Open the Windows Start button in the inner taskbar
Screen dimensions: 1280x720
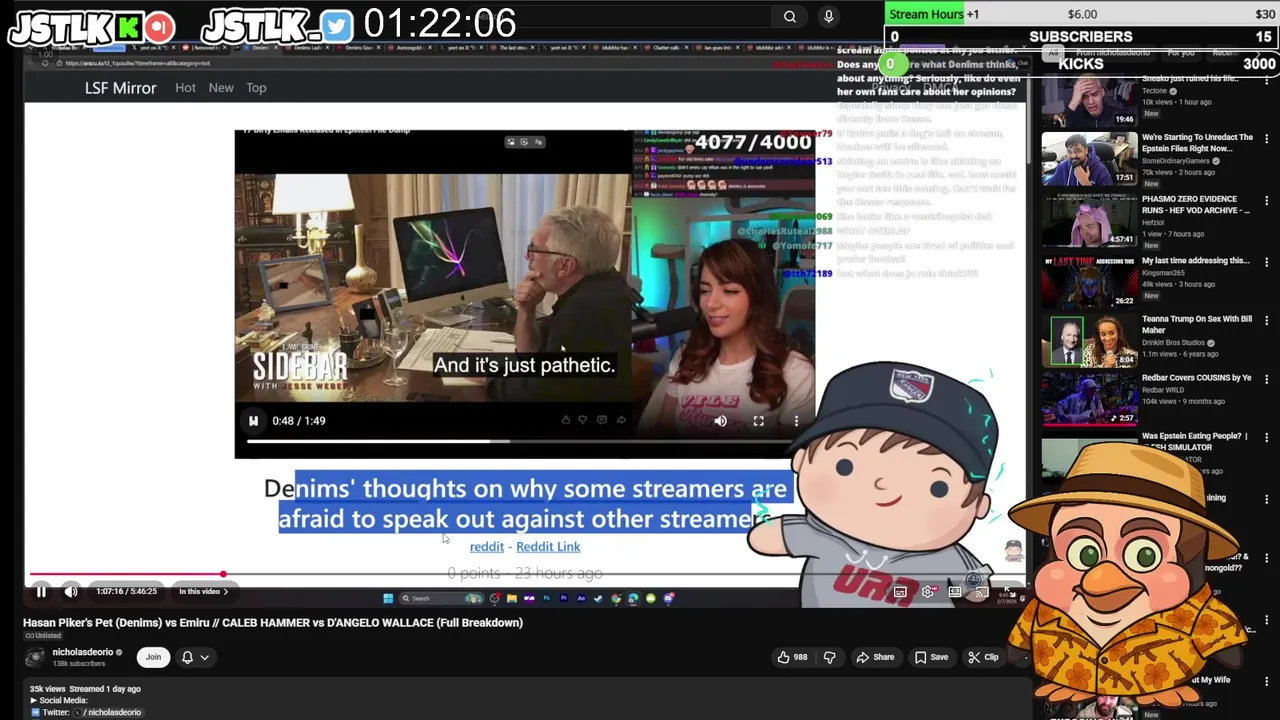coord(388,599)
